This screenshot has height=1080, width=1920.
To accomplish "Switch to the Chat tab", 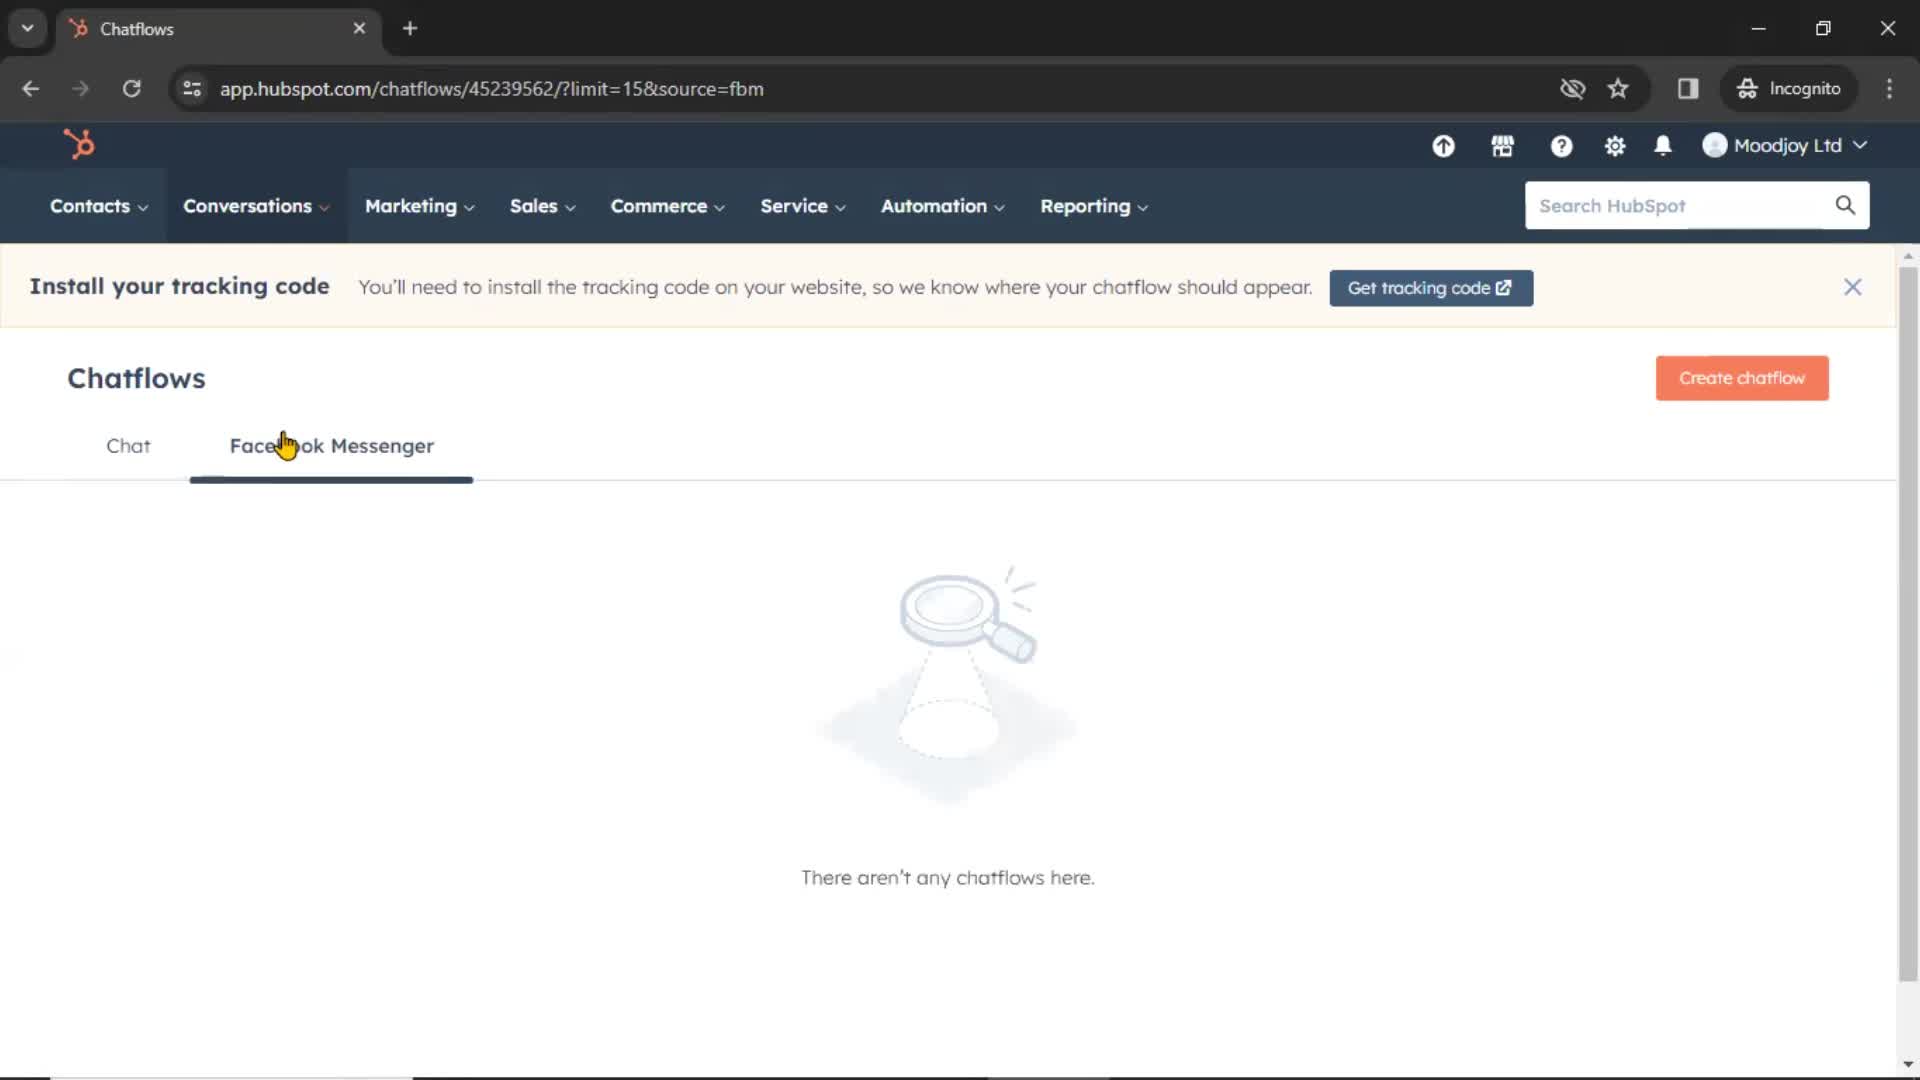I will (128, 446).
